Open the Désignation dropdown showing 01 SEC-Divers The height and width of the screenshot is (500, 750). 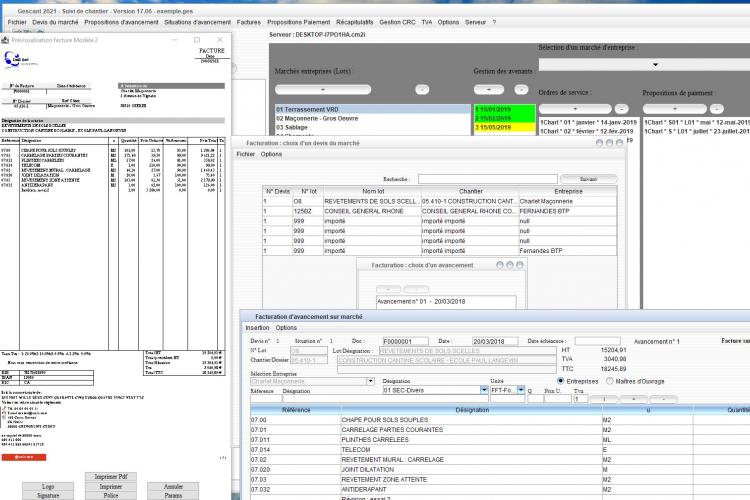pyautogui.click(x=484, y=390)
